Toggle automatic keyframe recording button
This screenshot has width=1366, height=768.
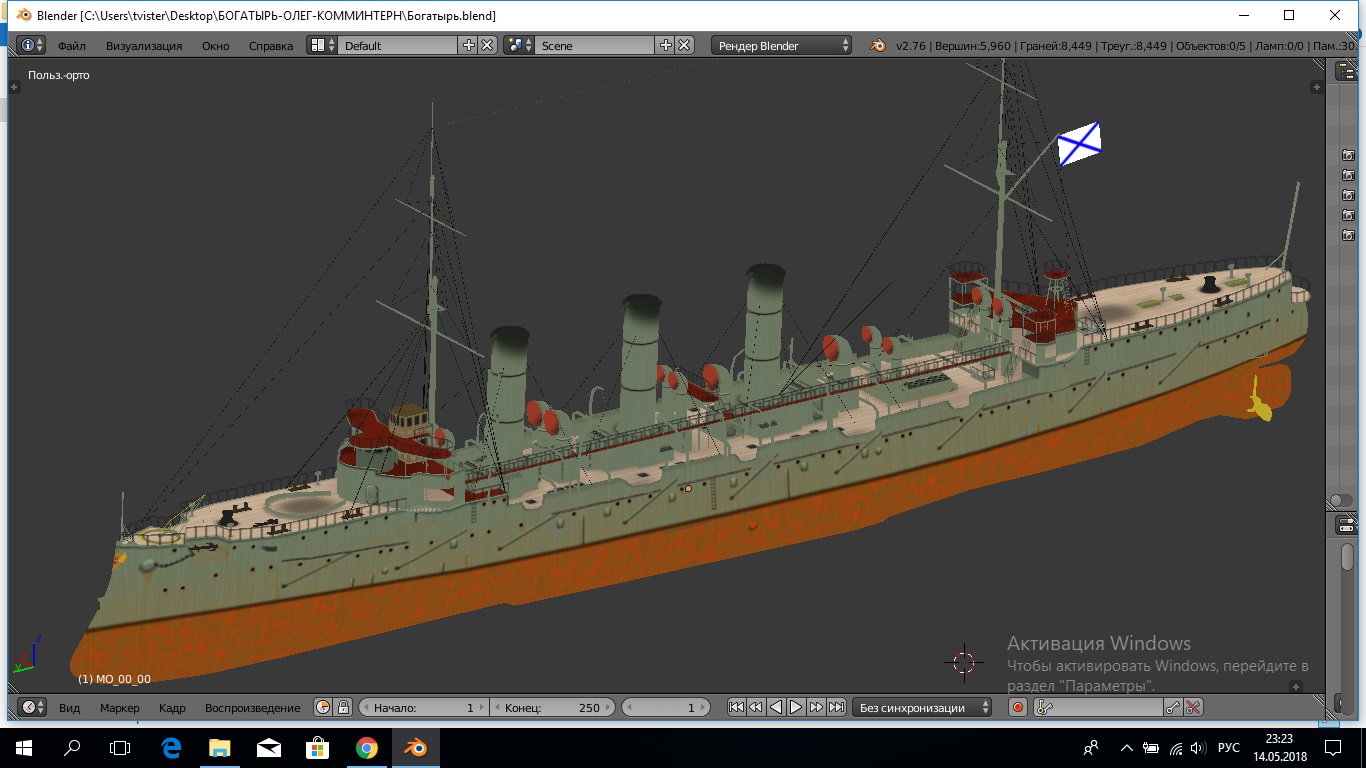1018,708
